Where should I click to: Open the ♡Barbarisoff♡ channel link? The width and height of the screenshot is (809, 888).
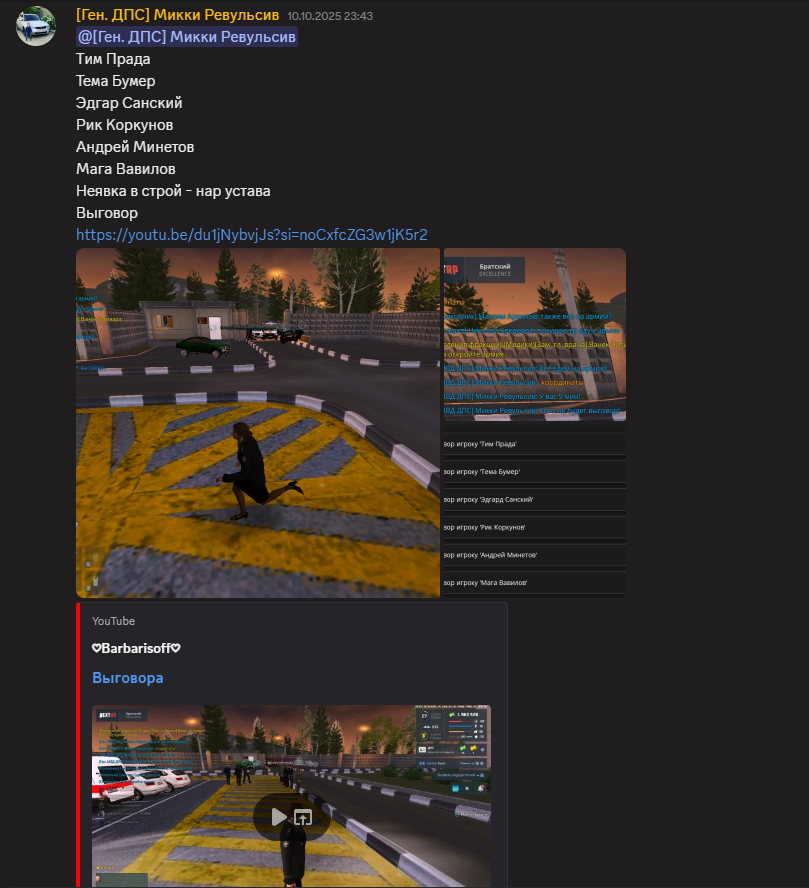click(x=136, y=648)
